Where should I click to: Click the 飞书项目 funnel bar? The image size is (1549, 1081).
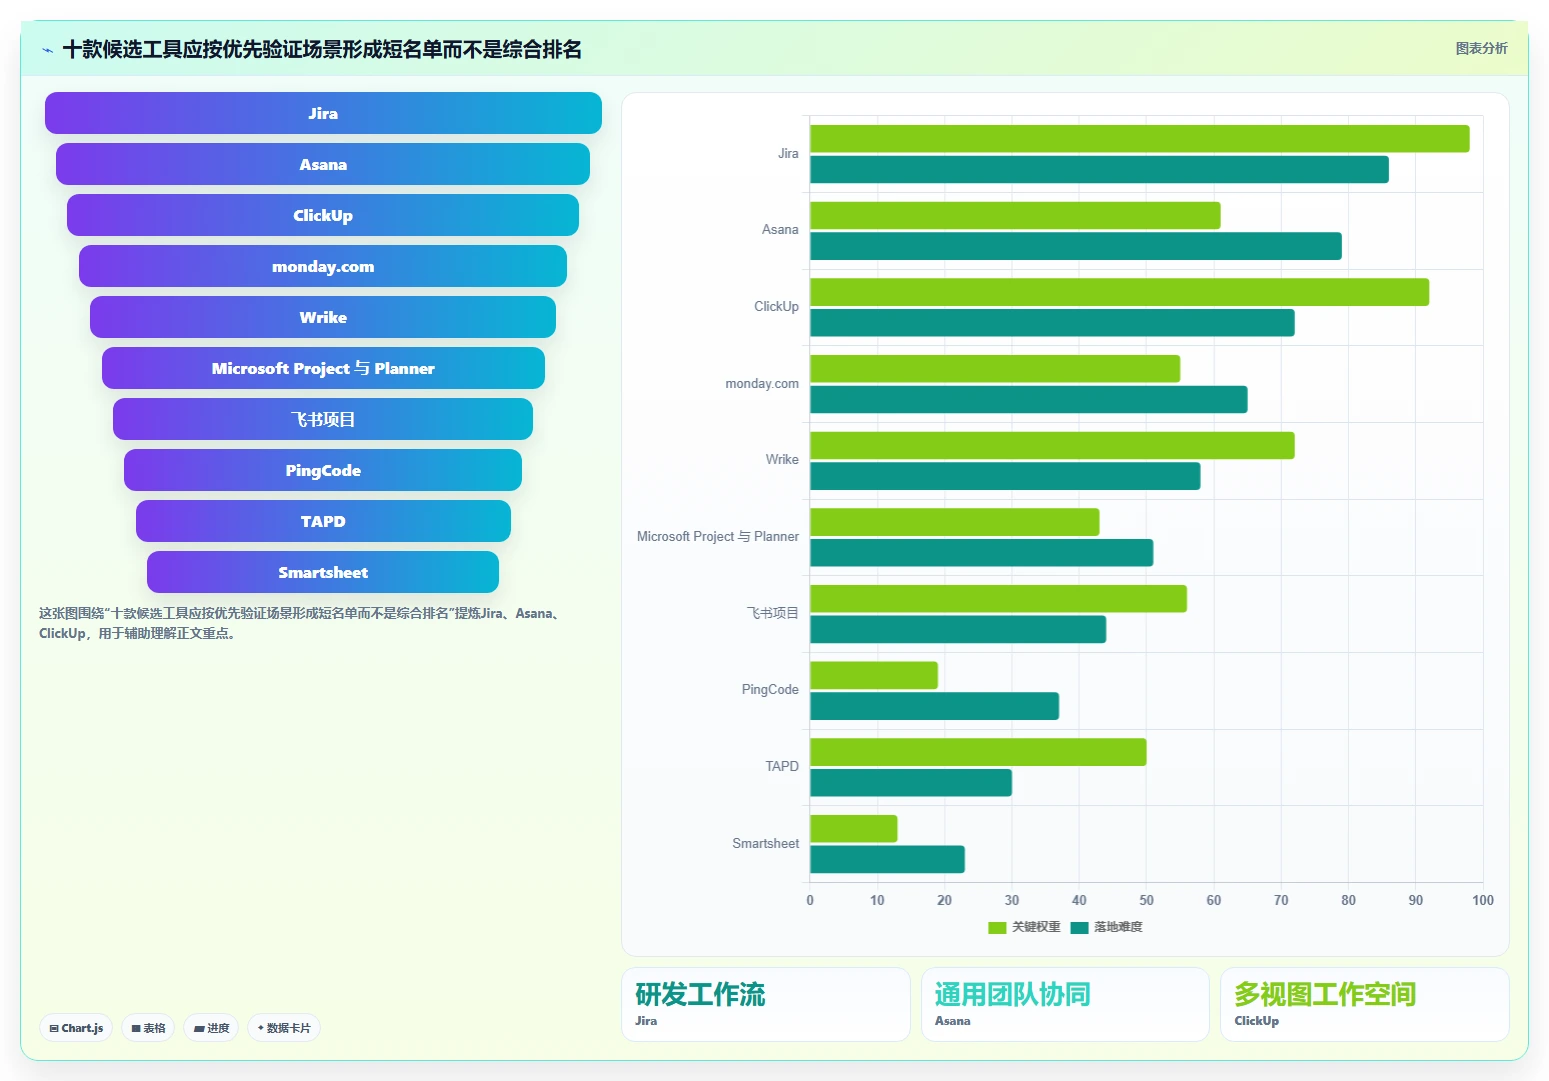323,419
